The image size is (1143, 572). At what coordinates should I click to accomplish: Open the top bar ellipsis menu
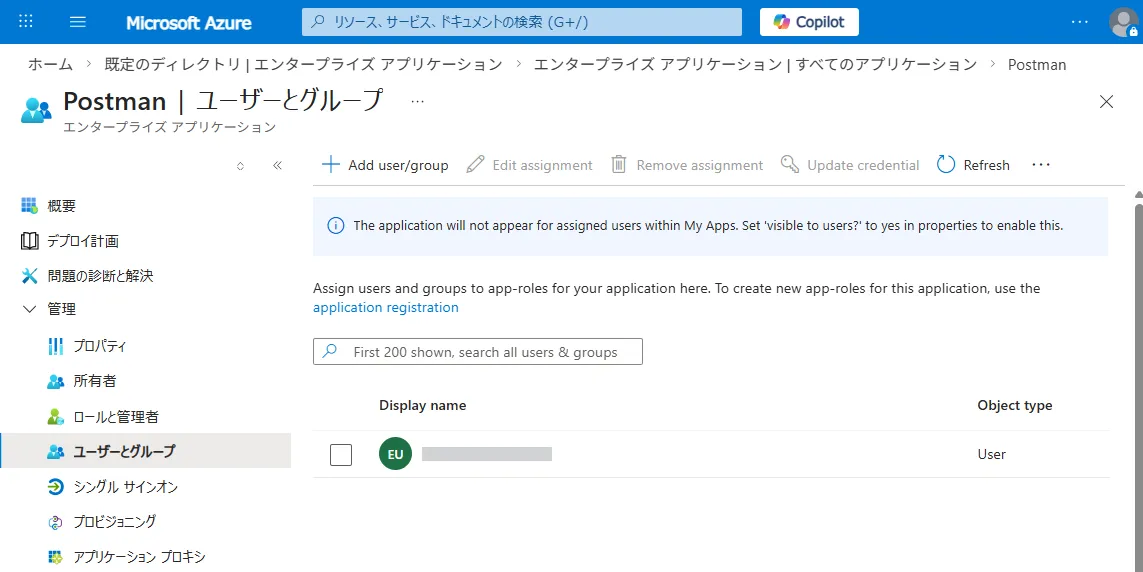click(x=1080, y=22)
